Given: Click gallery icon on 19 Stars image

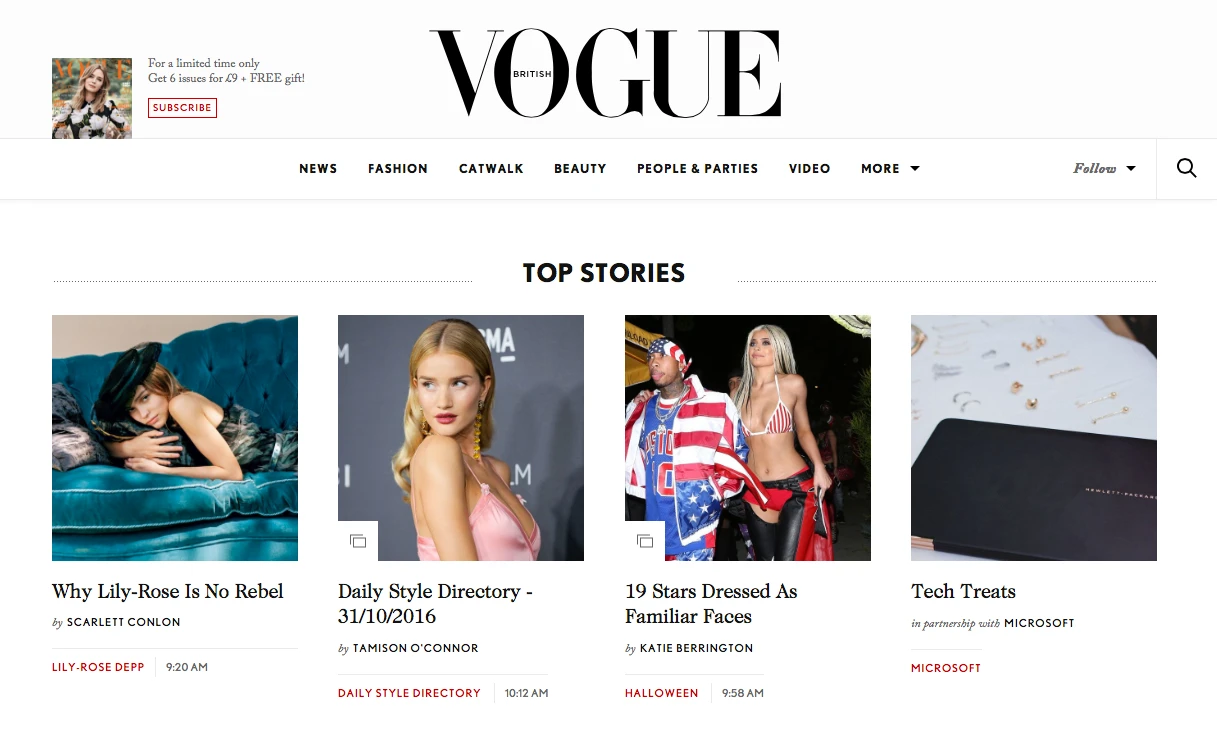Looking at the screenshot, I should click(x=645, y=541).
